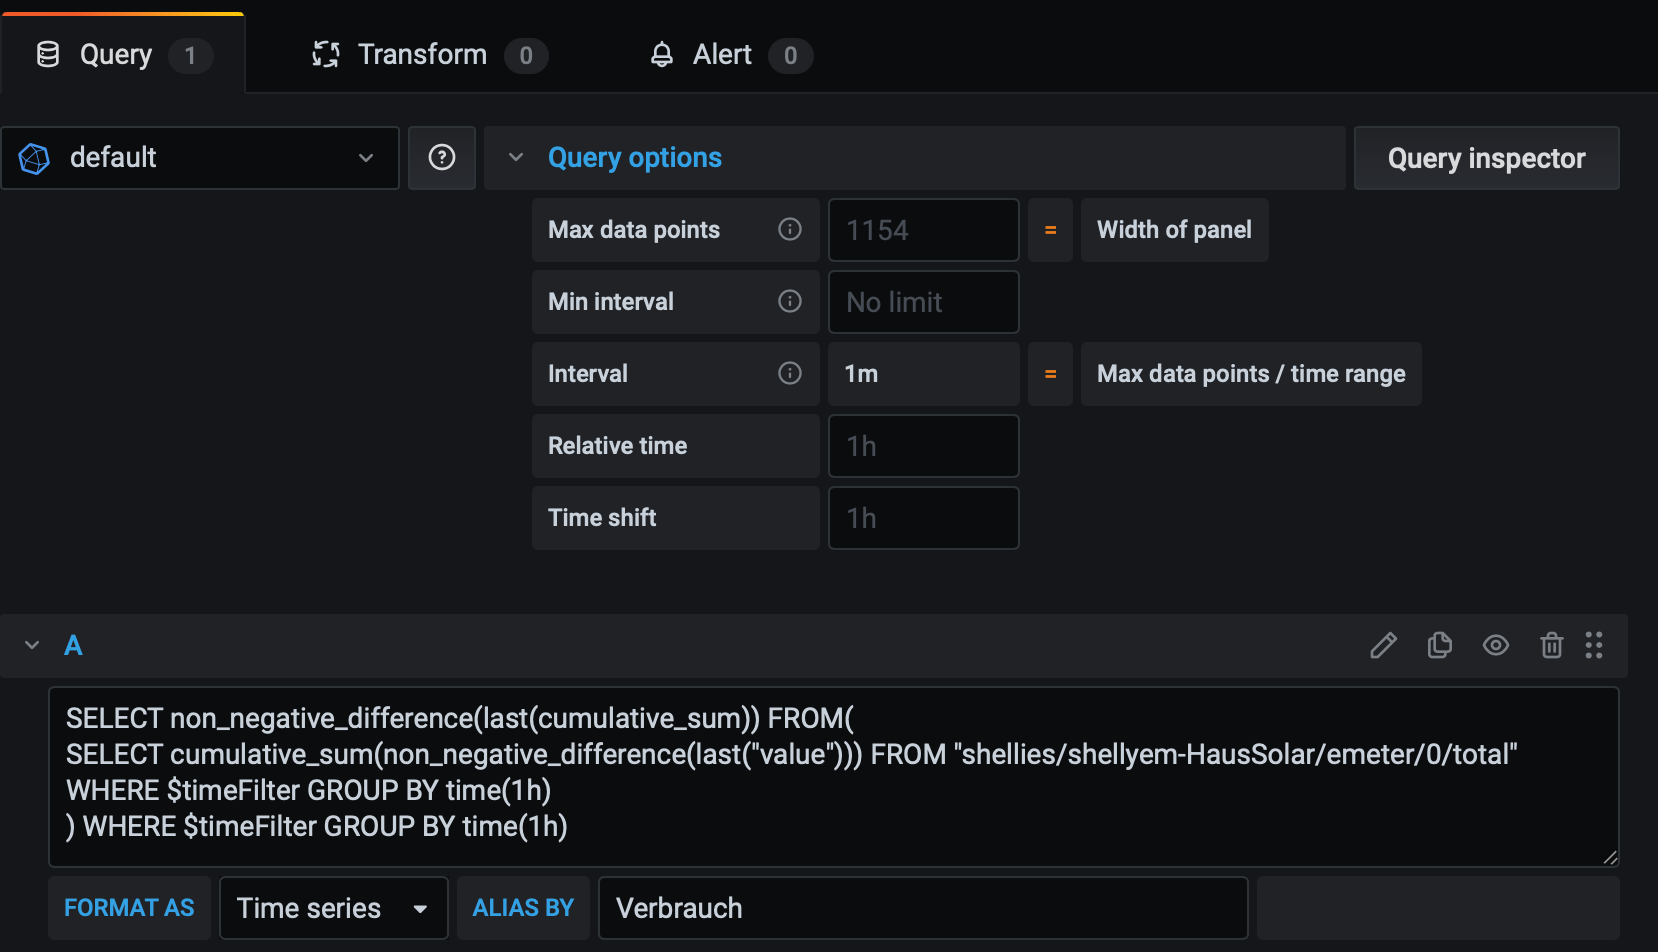
Task: Click the drag handle for query A
Action: (1594, 646)
